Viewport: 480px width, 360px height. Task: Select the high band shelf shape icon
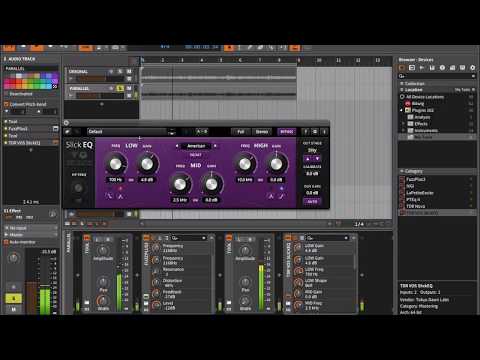pos(282,196)
